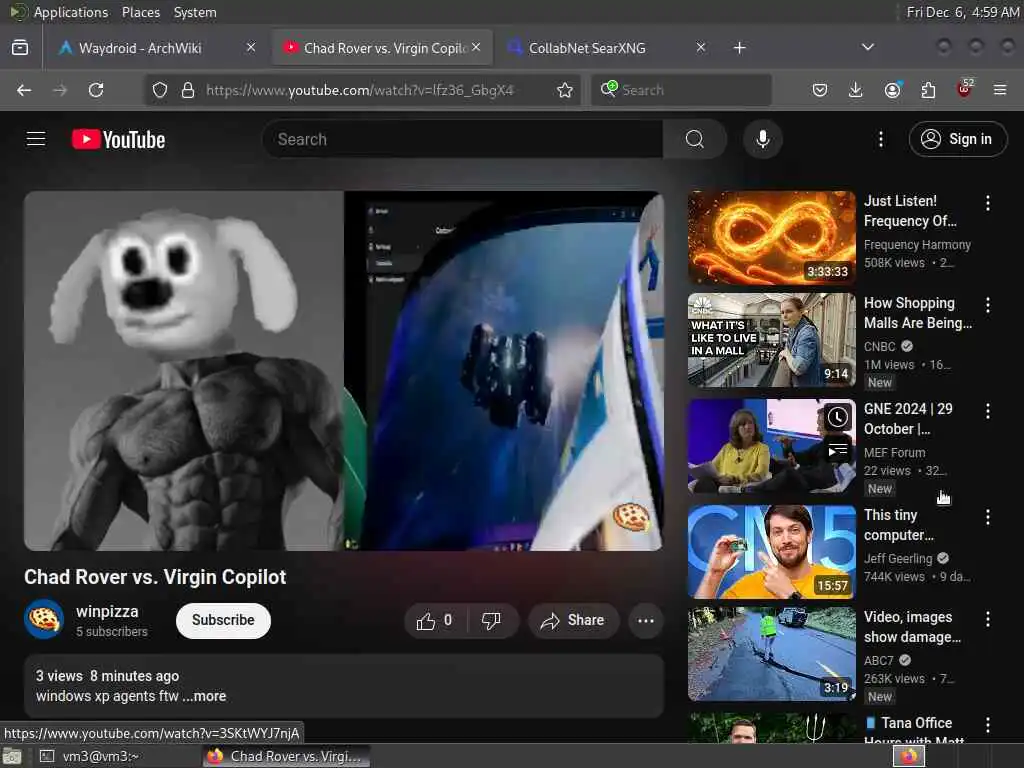Open the Pocket save icon
The image size is (1024, 768).
(x=820, y=90)
